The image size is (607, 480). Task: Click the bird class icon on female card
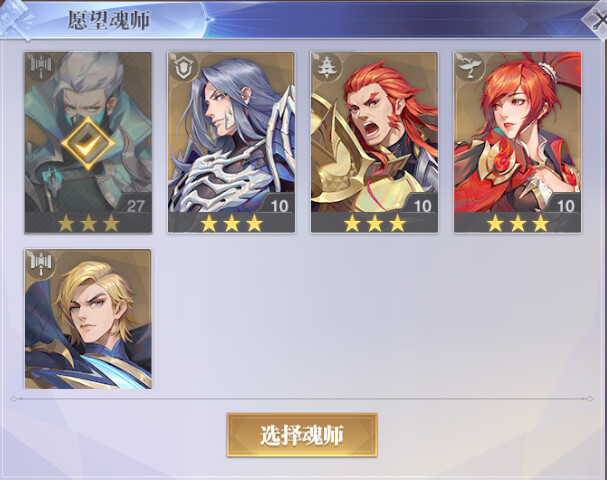click(x=470, y=68)
